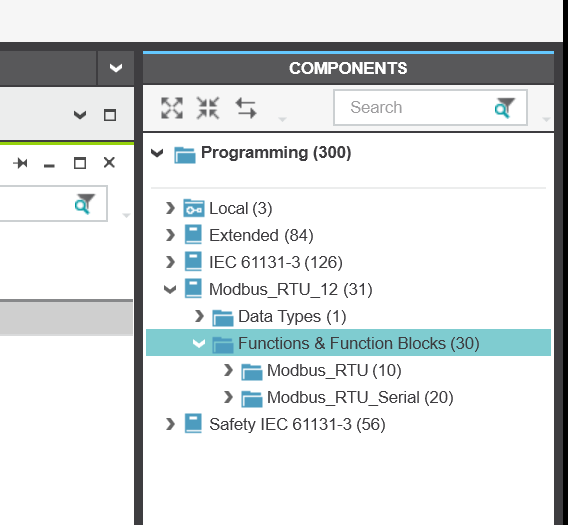The width and height of the screenshot is (568, 525).
Task: Click the search filter icon in left panel search box
Action: pyautogui.click(x=85, y=204)
